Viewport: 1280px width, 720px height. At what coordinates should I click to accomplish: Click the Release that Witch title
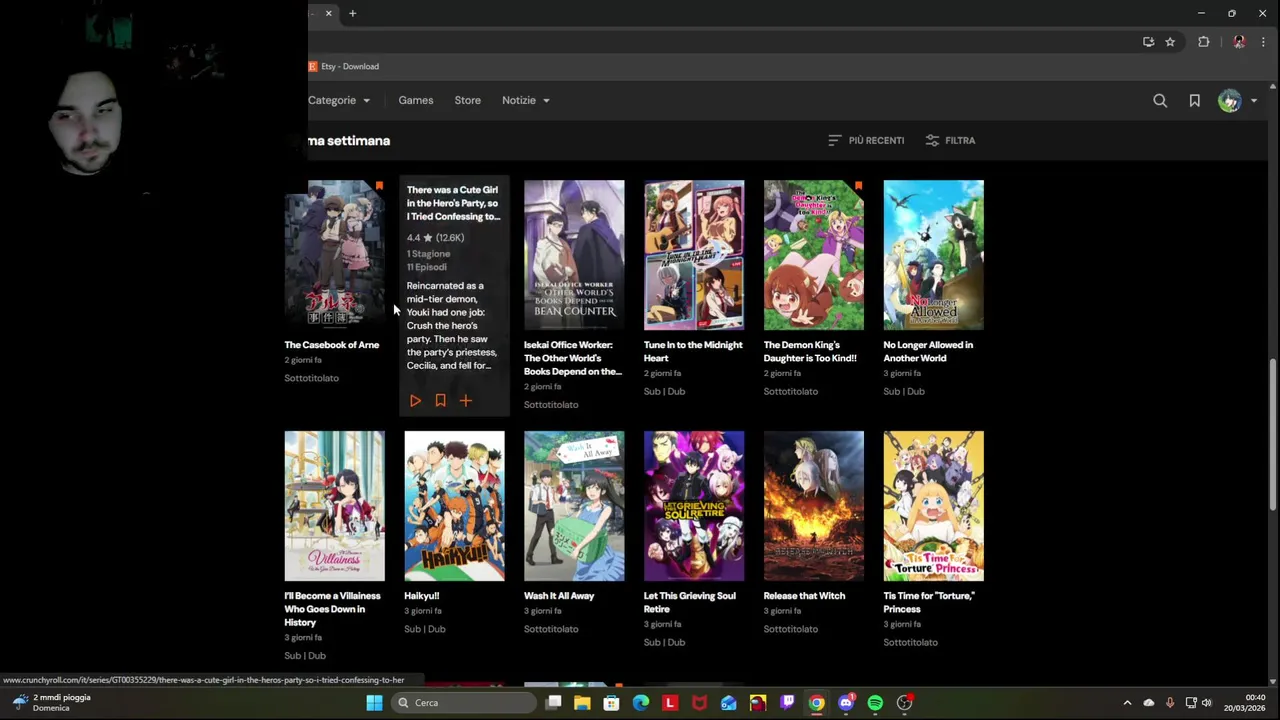pos(804,596)
